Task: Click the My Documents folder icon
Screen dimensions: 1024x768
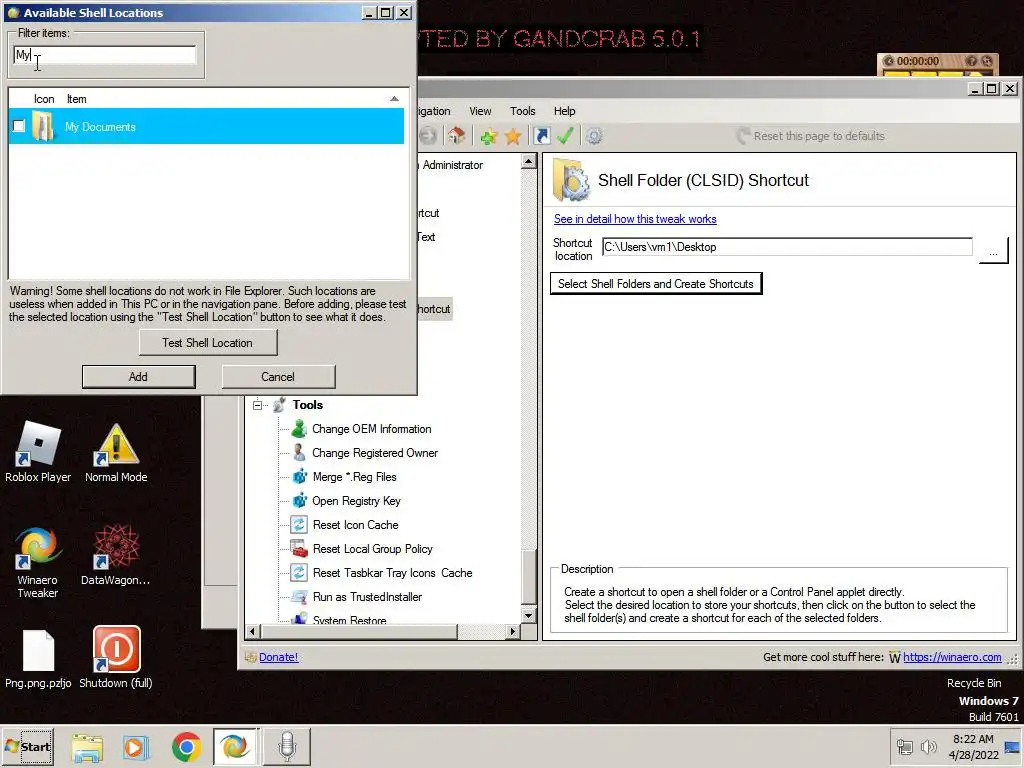Action: [x=43, y=126]
